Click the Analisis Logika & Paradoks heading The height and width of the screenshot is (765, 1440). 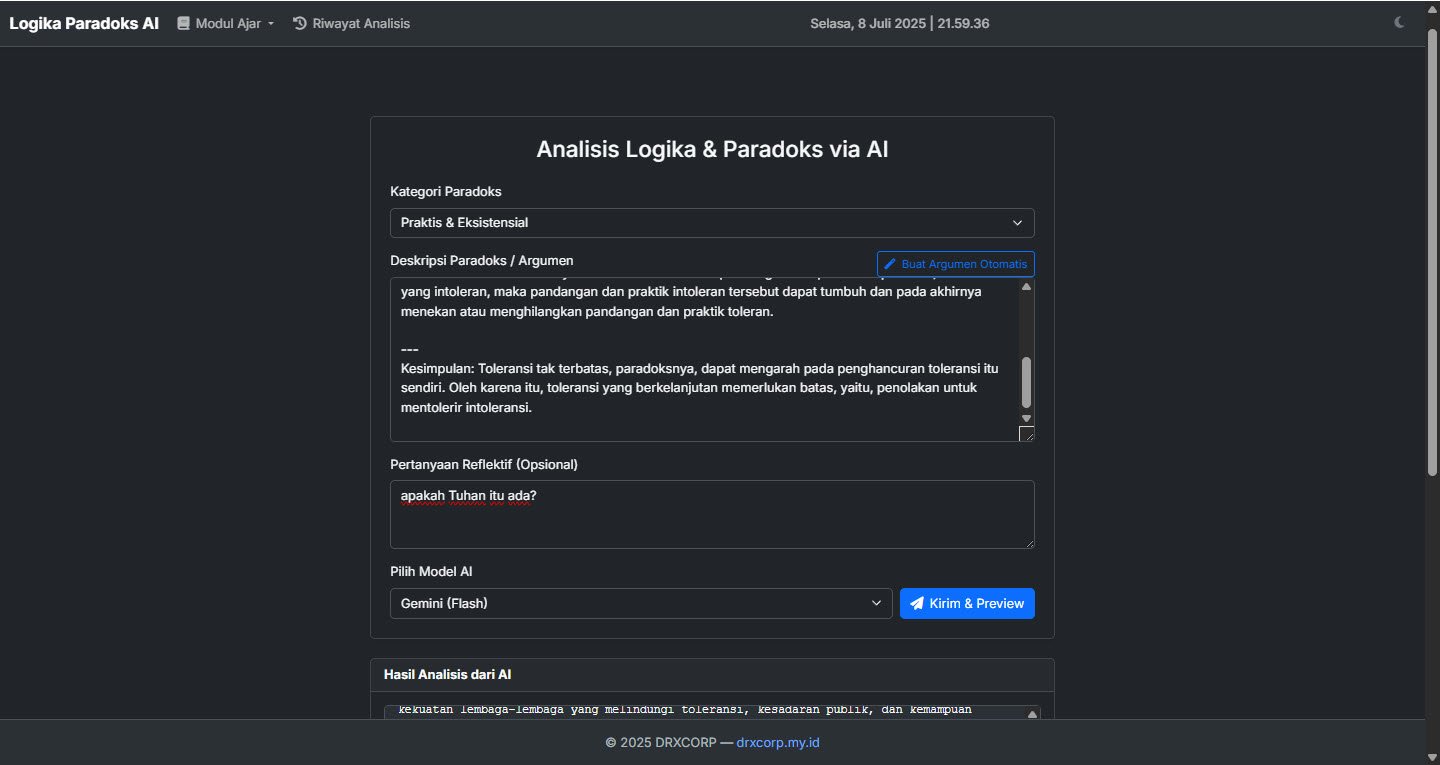[712, 149]
